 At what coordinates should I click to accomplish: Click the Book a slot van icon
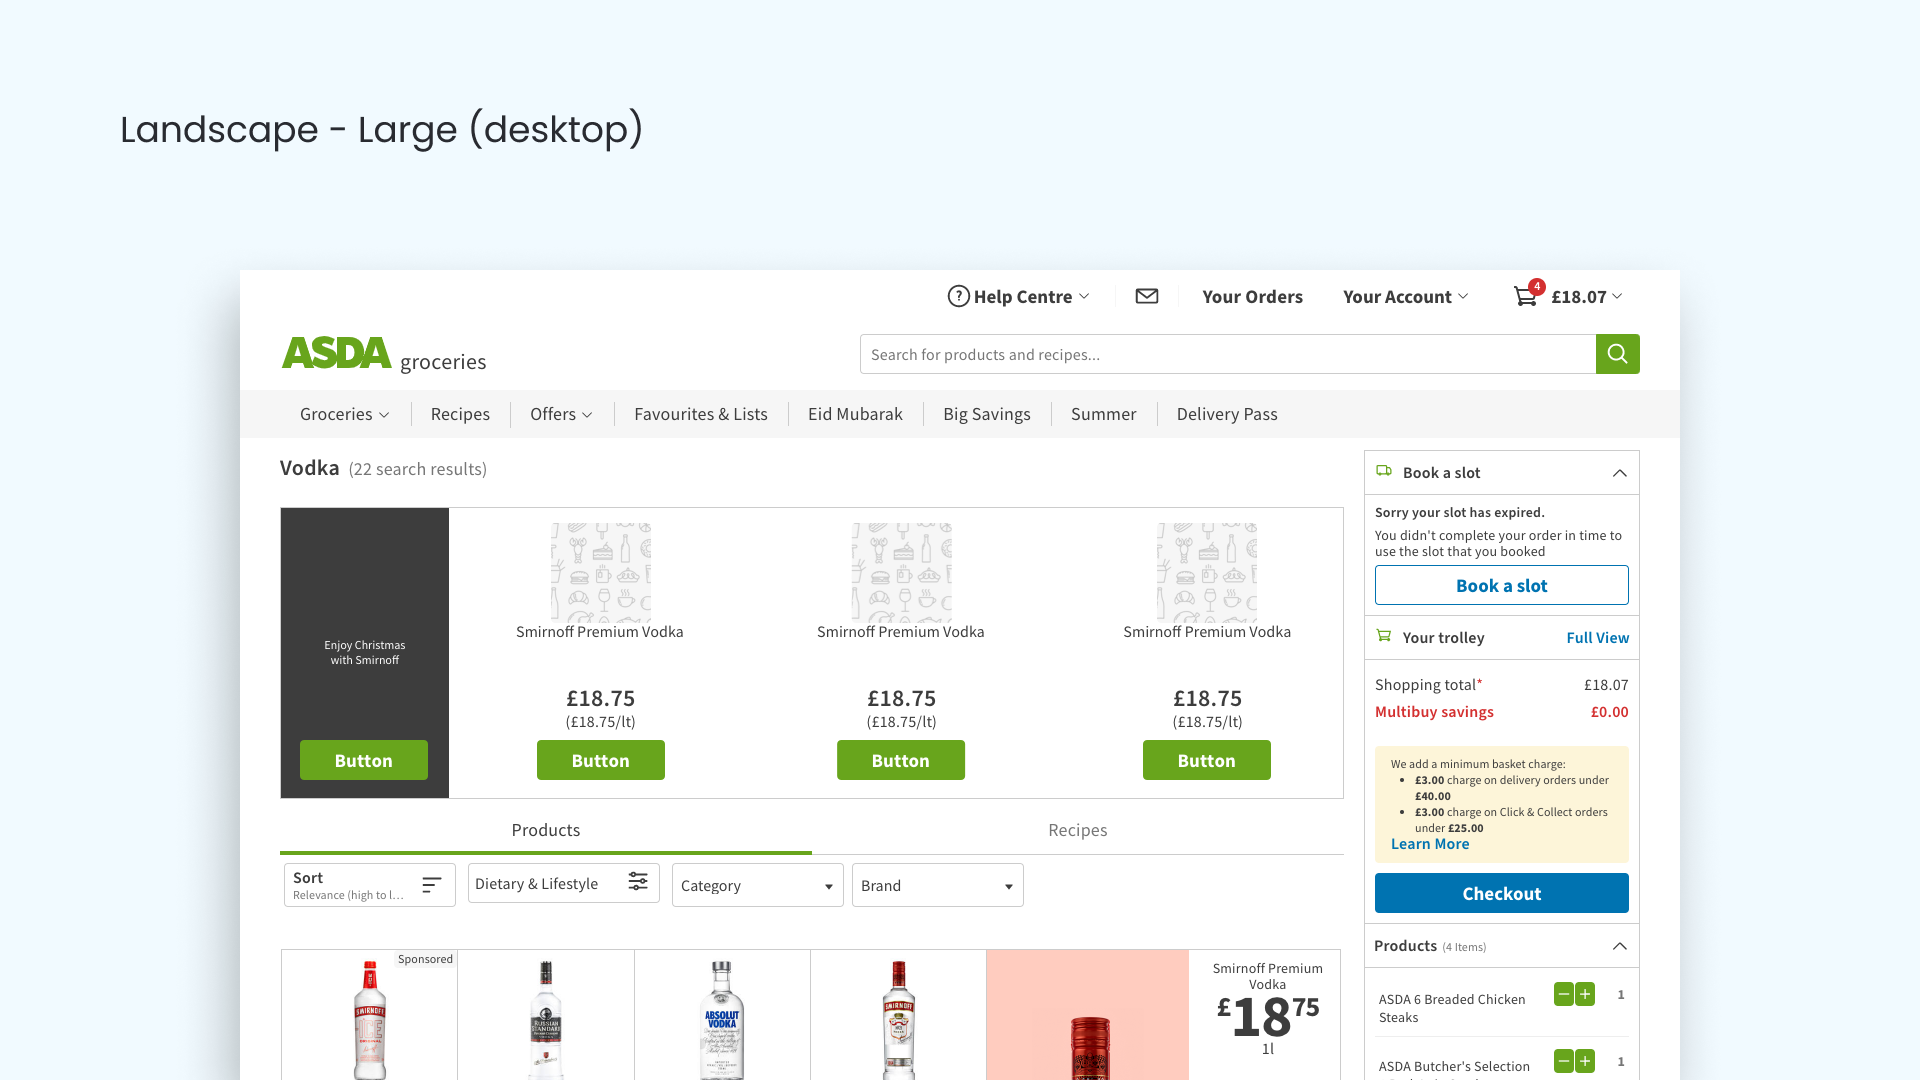pyautogui.click(x=1384, y=471)
